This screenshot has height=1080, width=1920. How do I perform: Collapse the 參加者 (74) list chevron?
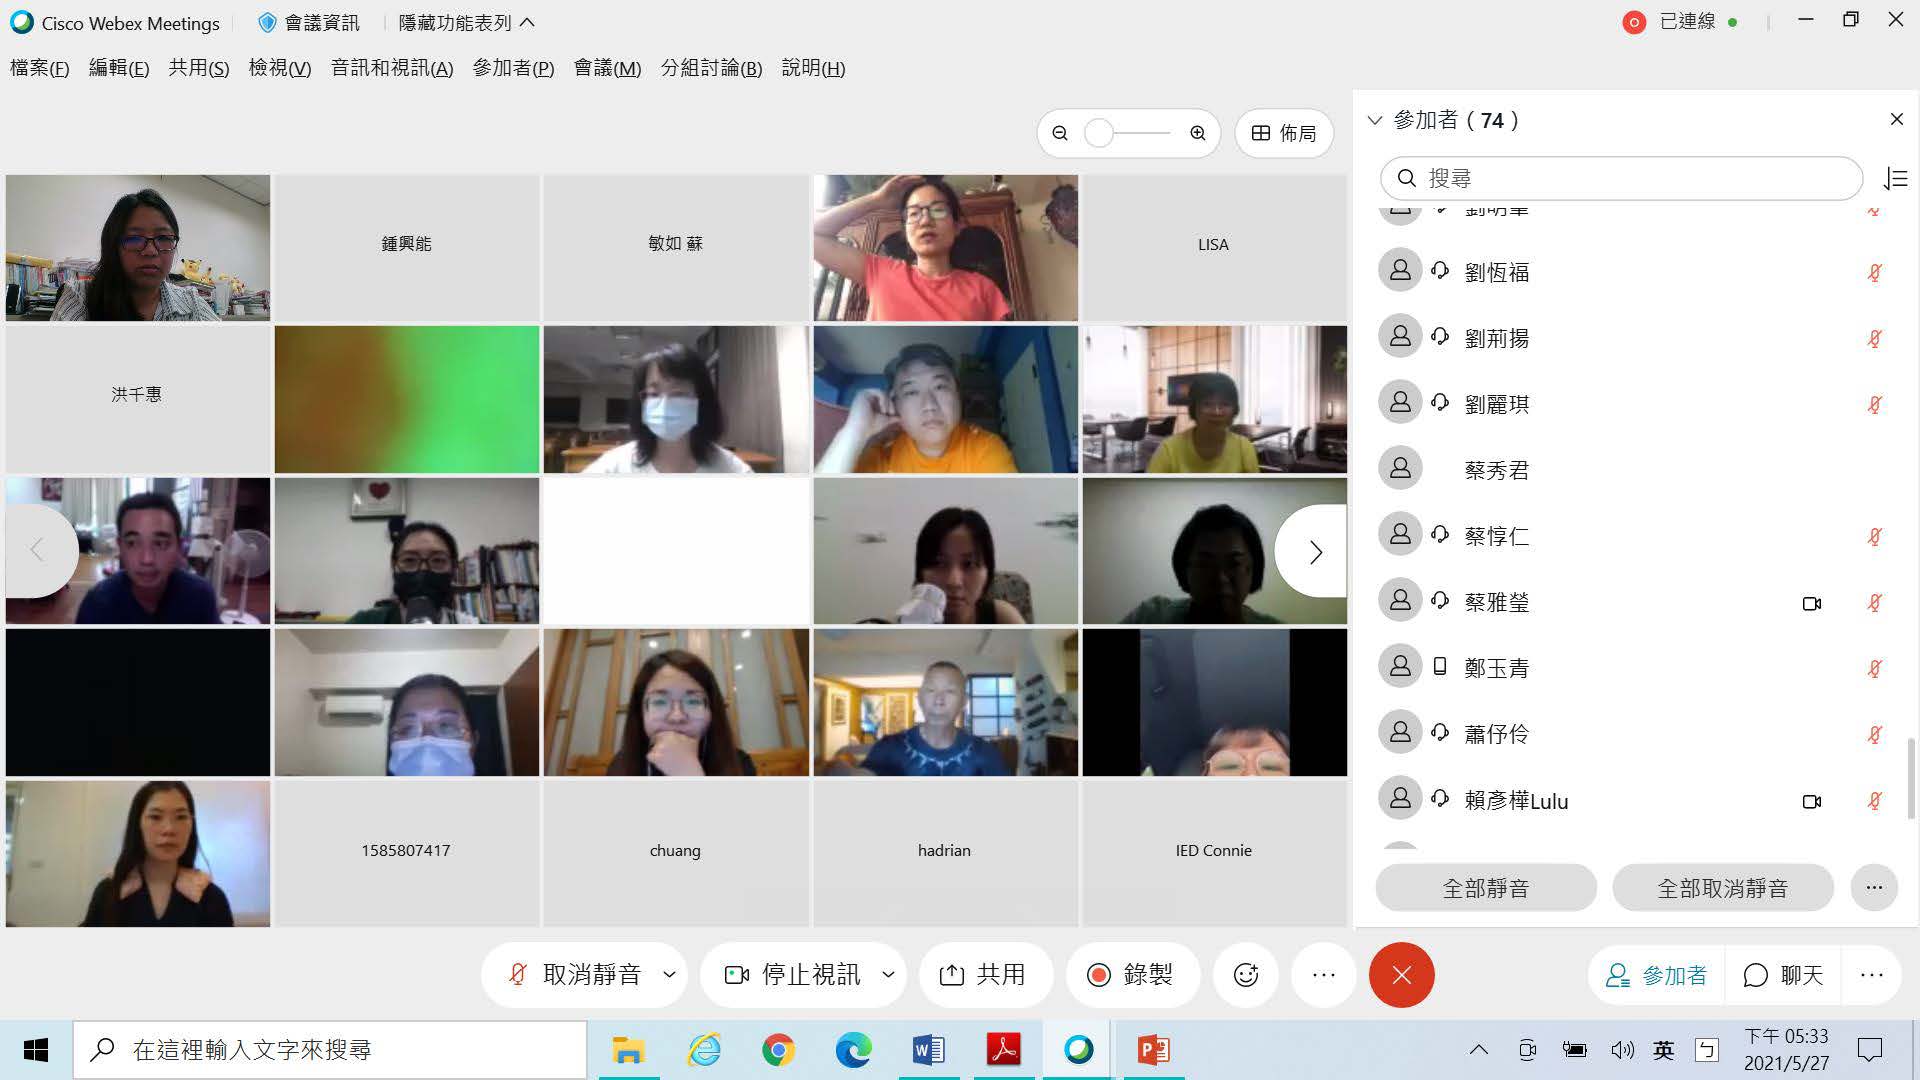pyautogui.click(x=1375, y=121)
